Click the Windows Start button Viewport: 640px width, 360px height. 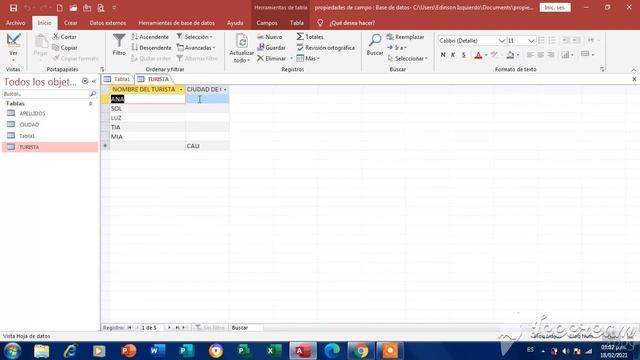[12, 351]
